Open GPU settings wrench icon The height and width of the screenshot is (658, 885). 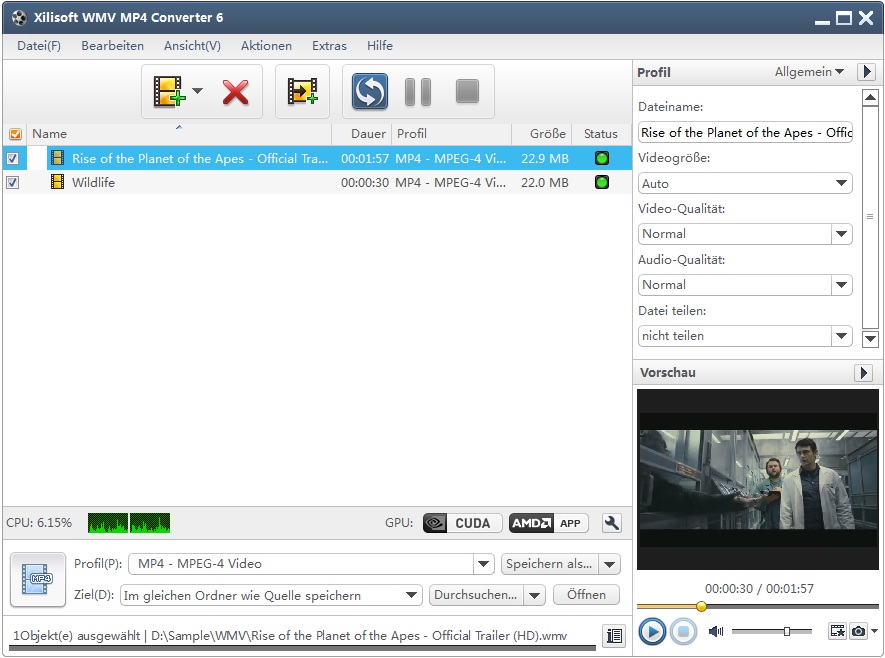(611, 523)
